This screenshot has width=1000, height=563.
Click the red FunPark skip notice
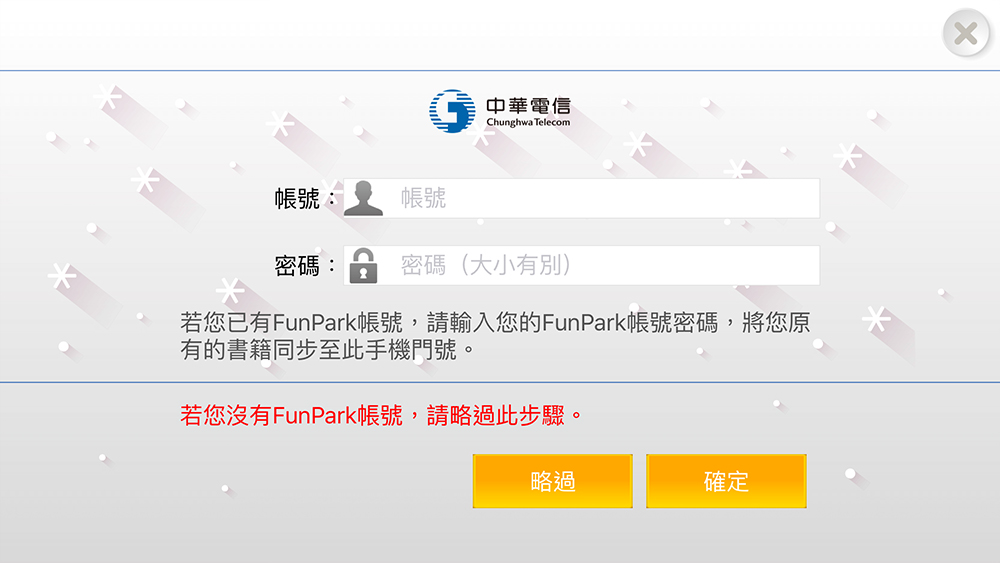click(x=381, y=416)
